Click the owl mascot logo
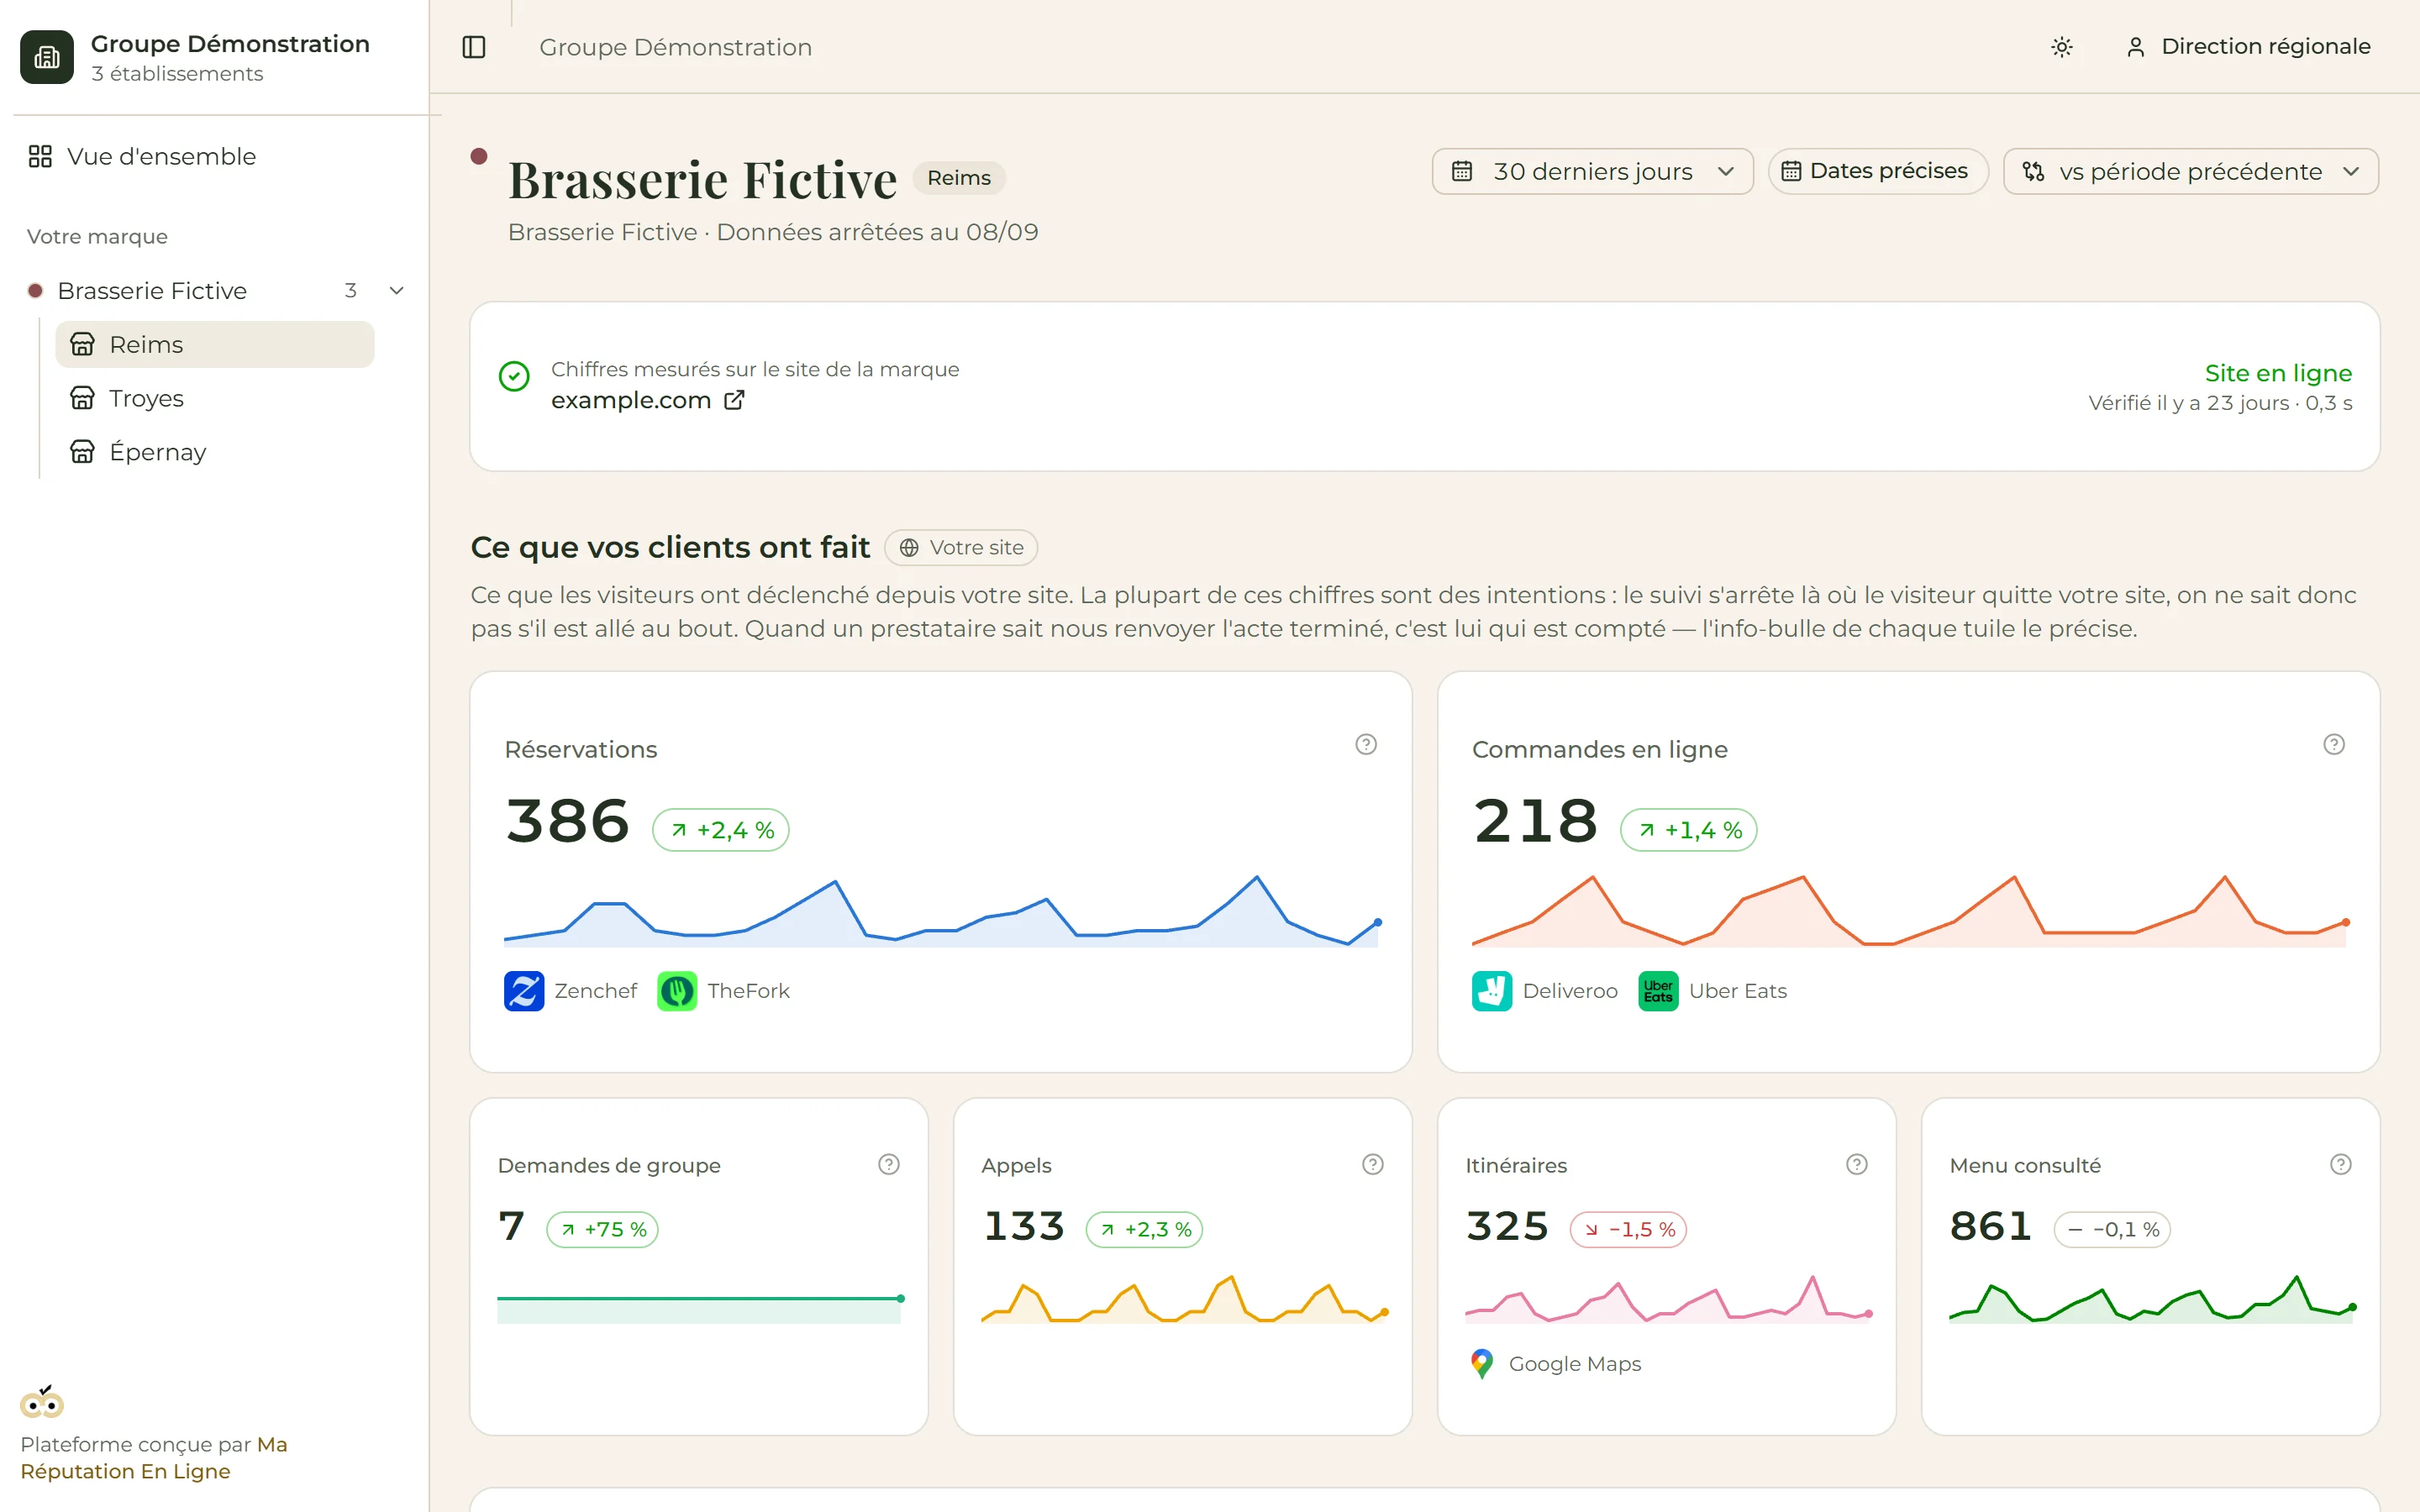The height and width of the screenshot is (1512, 2420). click(x=42, y=1402)
